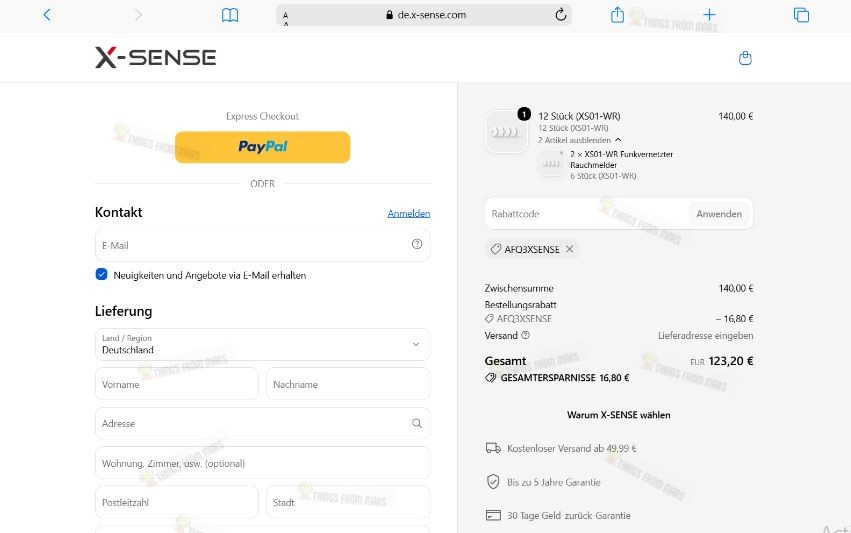This screenshot has height=533, width=851.
Task: Tap the text size AA icon in address bar
Action: (x=285, y=18)
